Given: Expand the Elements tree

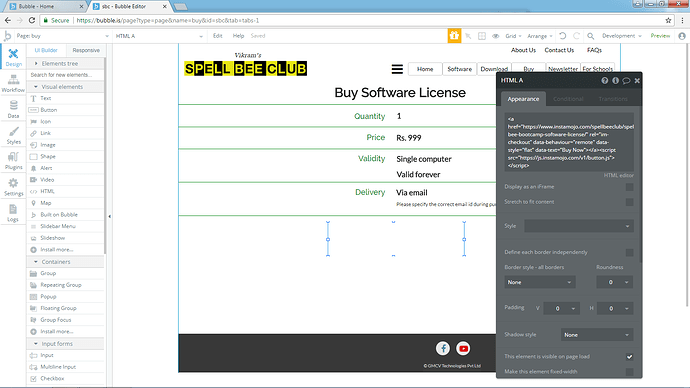Looking at the screenshot, I should pyautogui.click(x=65, y=63).
